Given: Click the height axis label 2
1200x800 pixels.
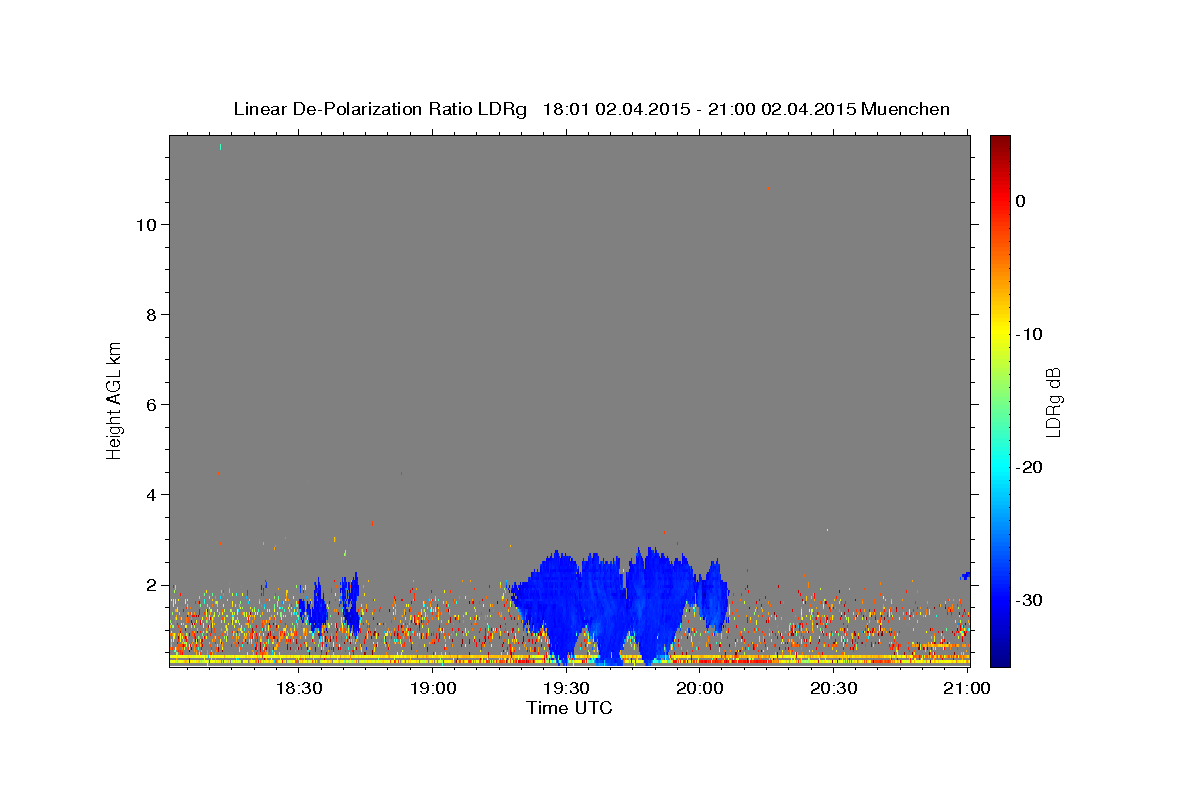Looking at the screenshot, I should pyautogui.click(x=149, y=585).
